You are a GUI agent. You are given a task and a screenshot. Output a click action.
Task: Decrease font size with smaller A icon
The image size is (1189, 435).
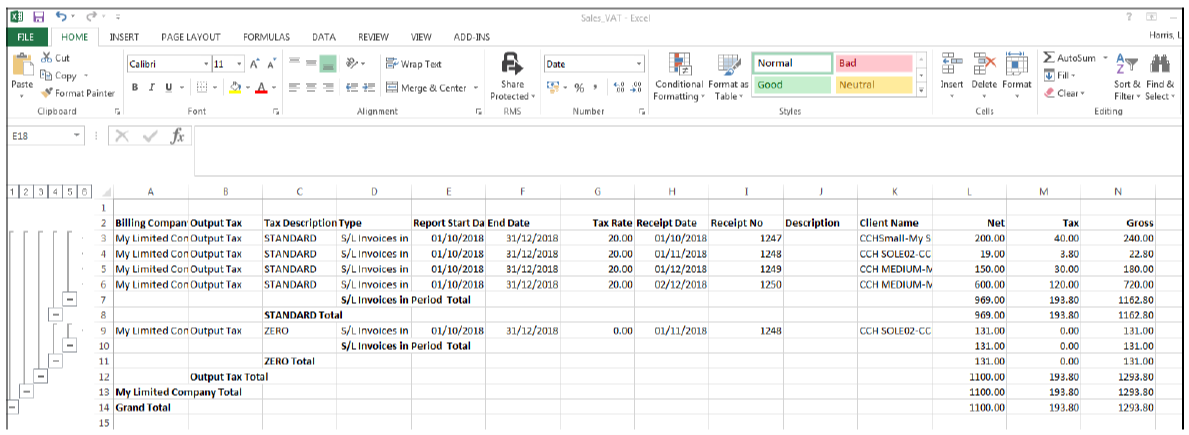(x=271, y=64)
